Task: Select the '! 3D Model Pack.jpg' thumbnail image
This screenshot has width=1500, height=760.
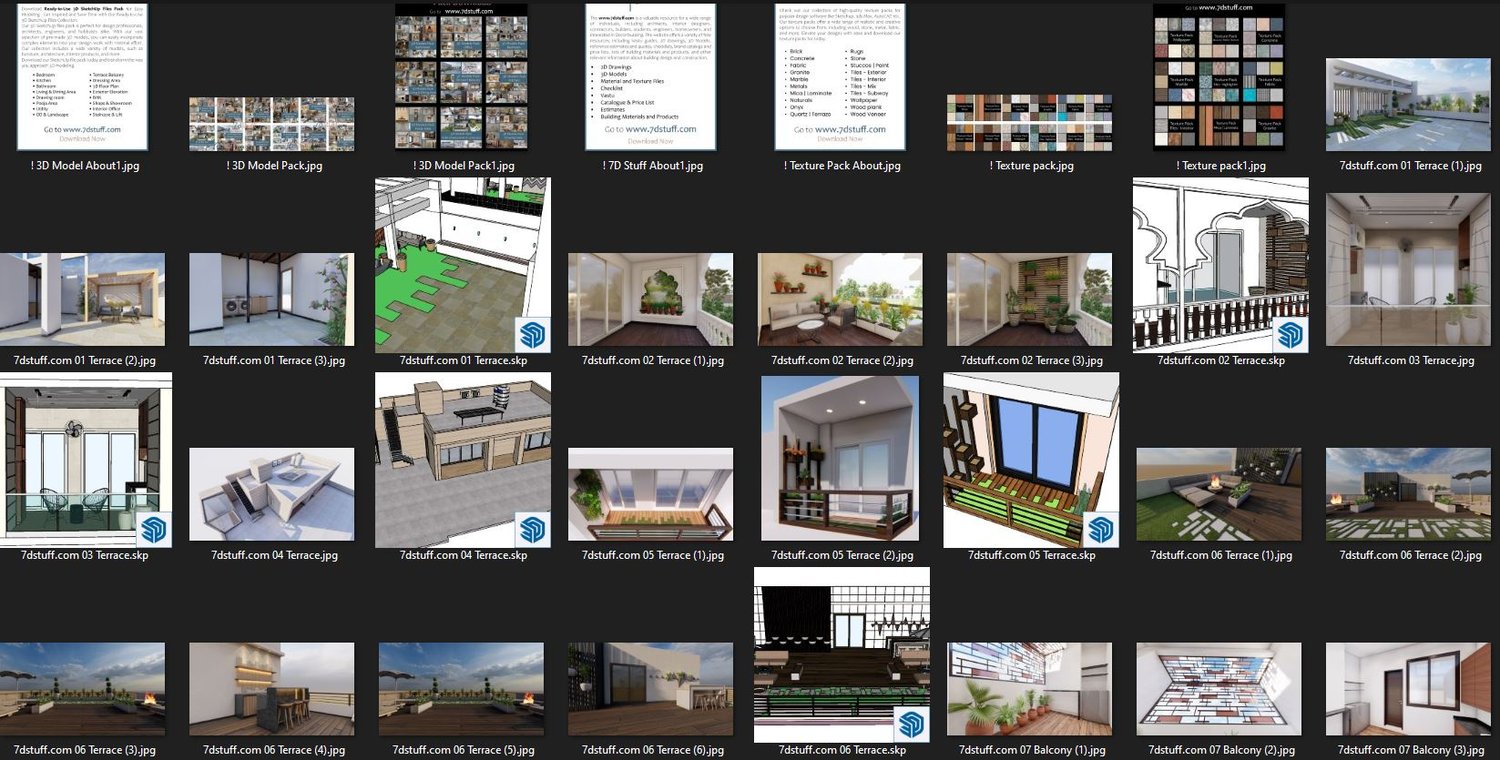Action: click(271, 124)
